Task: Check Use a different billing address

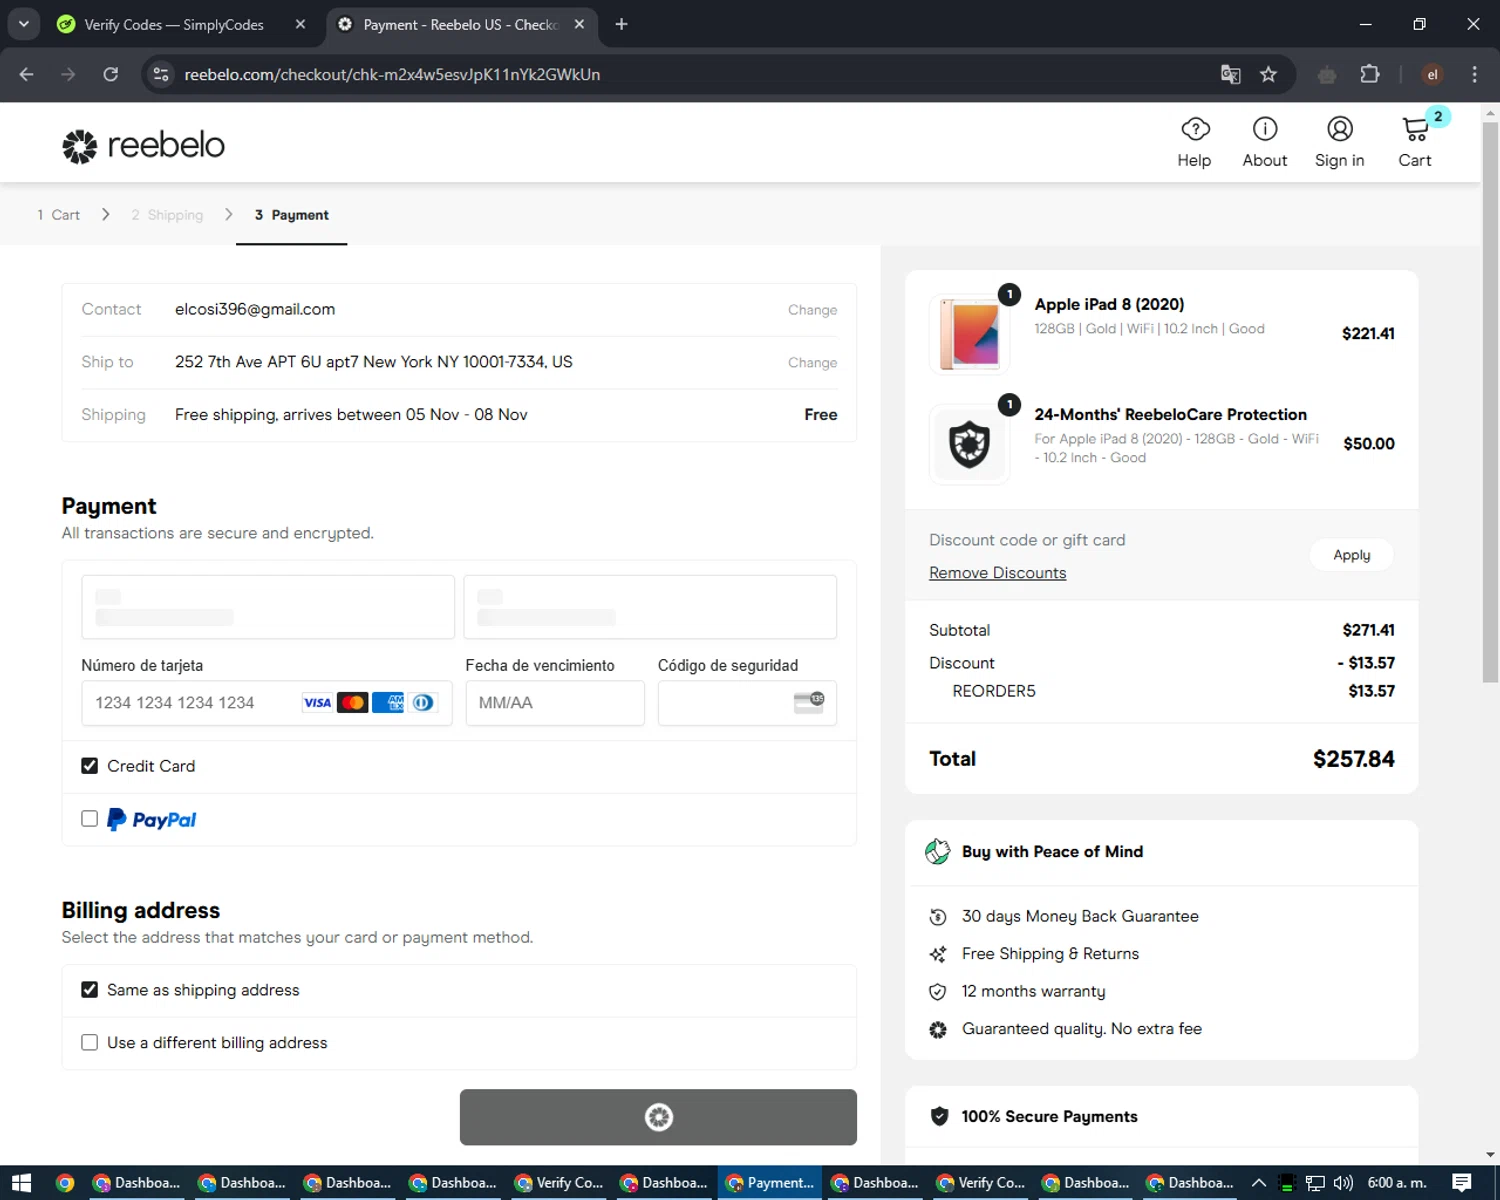Action: point(90,1043)
